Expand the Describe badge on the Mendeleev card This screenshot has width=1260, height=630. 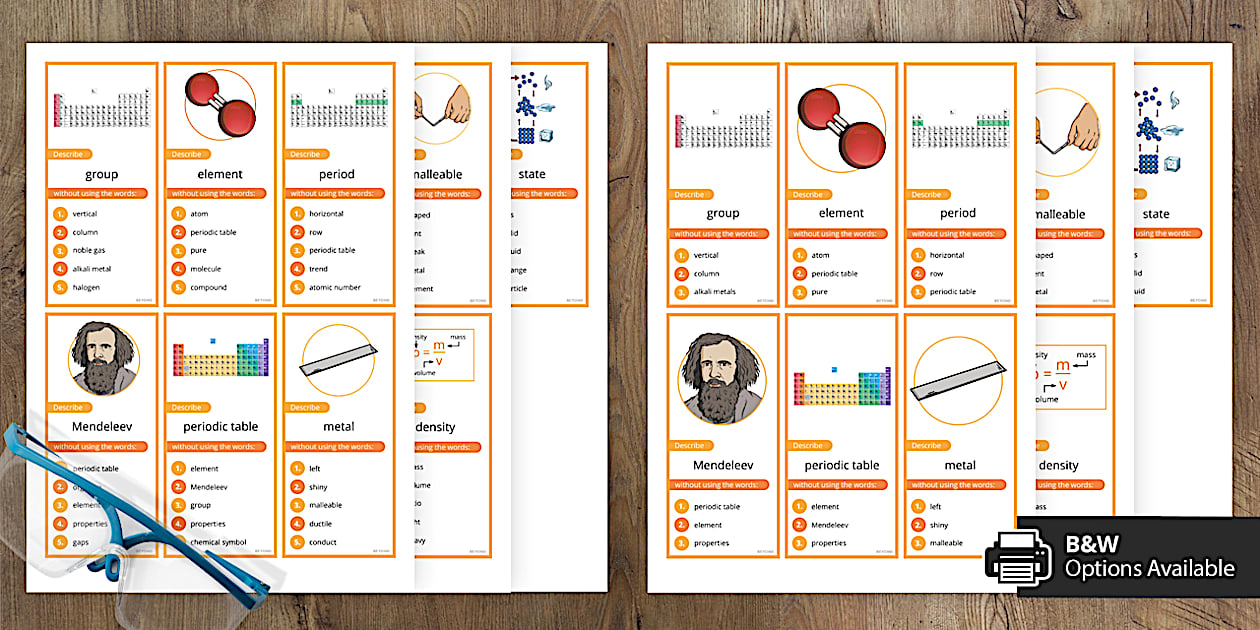click(x=70, y=407)
